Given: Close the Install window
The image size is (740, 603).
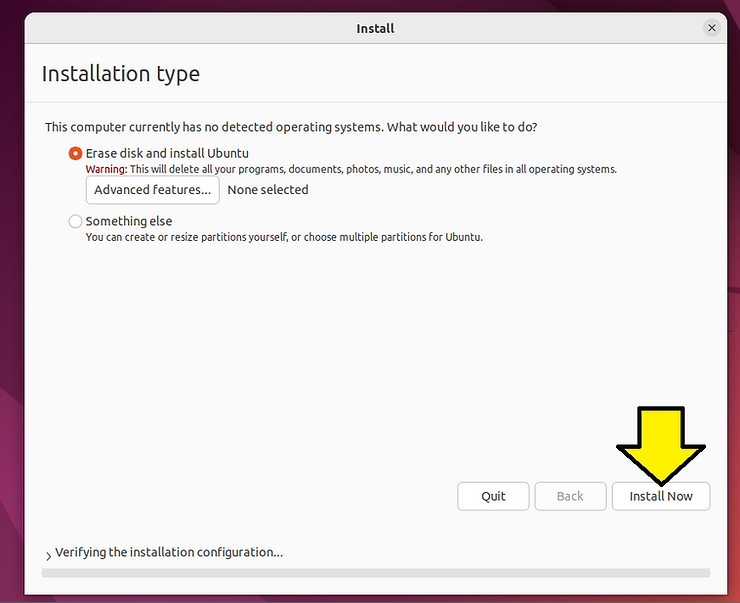Looking at the screenshot, I should point(712,28).
